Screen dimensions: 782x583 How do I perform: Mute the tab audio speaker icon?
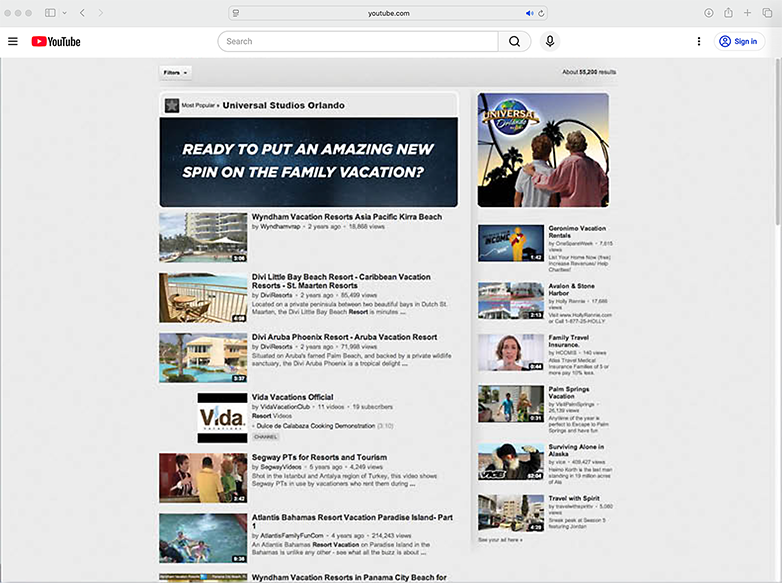click(x=529, y=13)
